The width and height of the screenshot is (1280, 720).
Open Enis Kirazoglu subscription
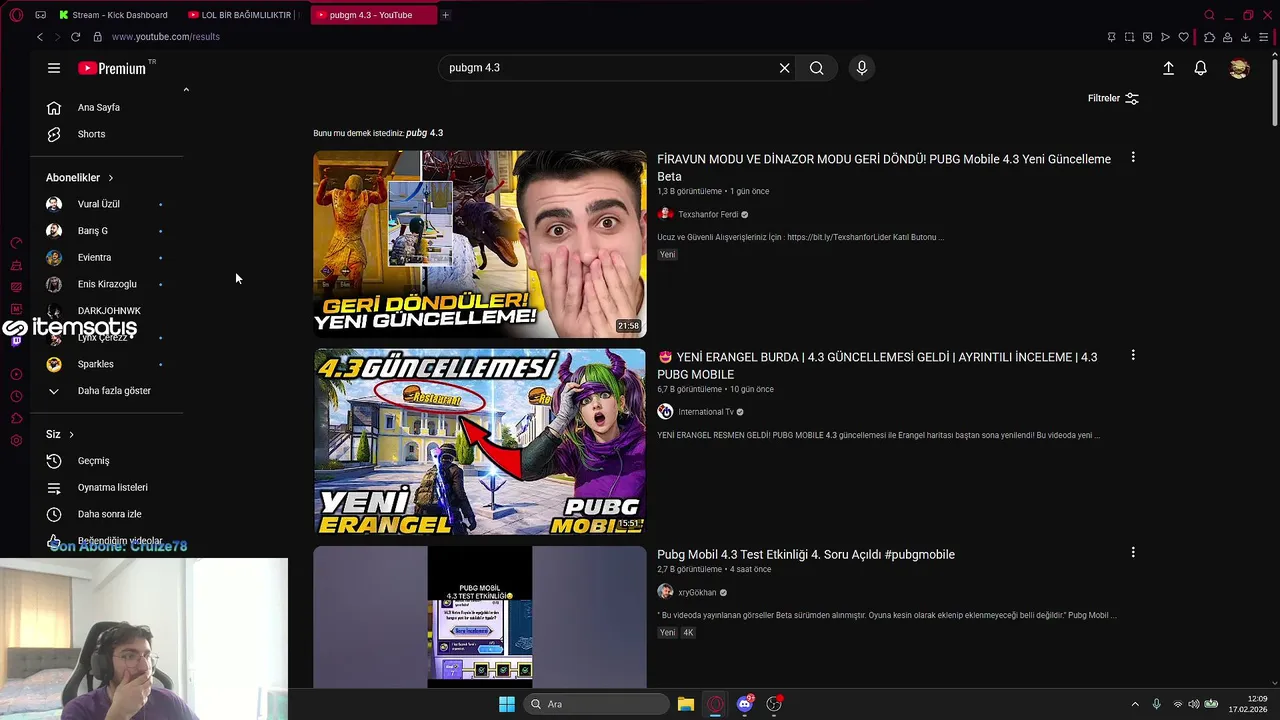107,284
